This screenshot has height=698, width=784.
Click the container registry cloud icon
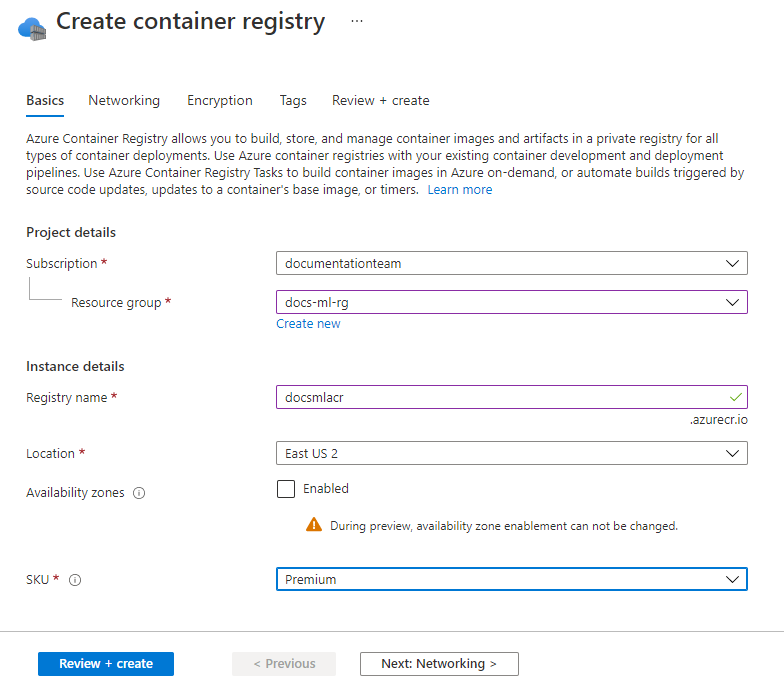32,25
